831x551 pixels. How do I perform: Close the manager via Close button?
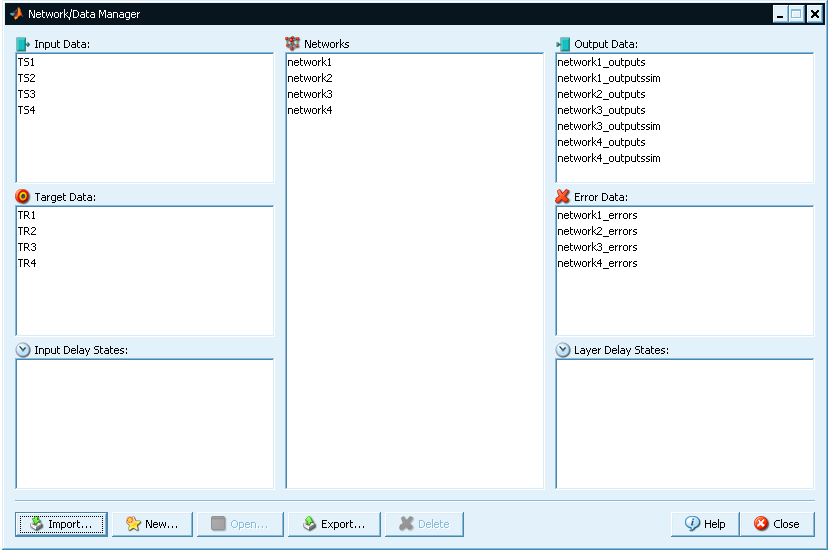tap(777, 524)
